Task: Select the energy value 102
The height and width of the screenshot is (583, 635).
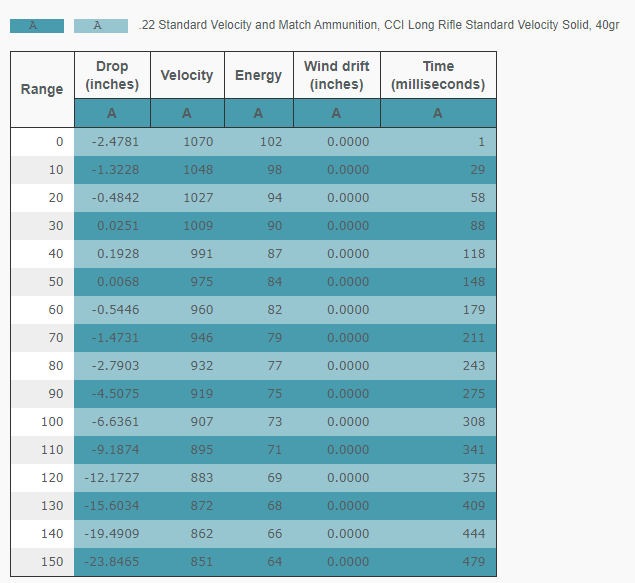Action: [270, 142]
